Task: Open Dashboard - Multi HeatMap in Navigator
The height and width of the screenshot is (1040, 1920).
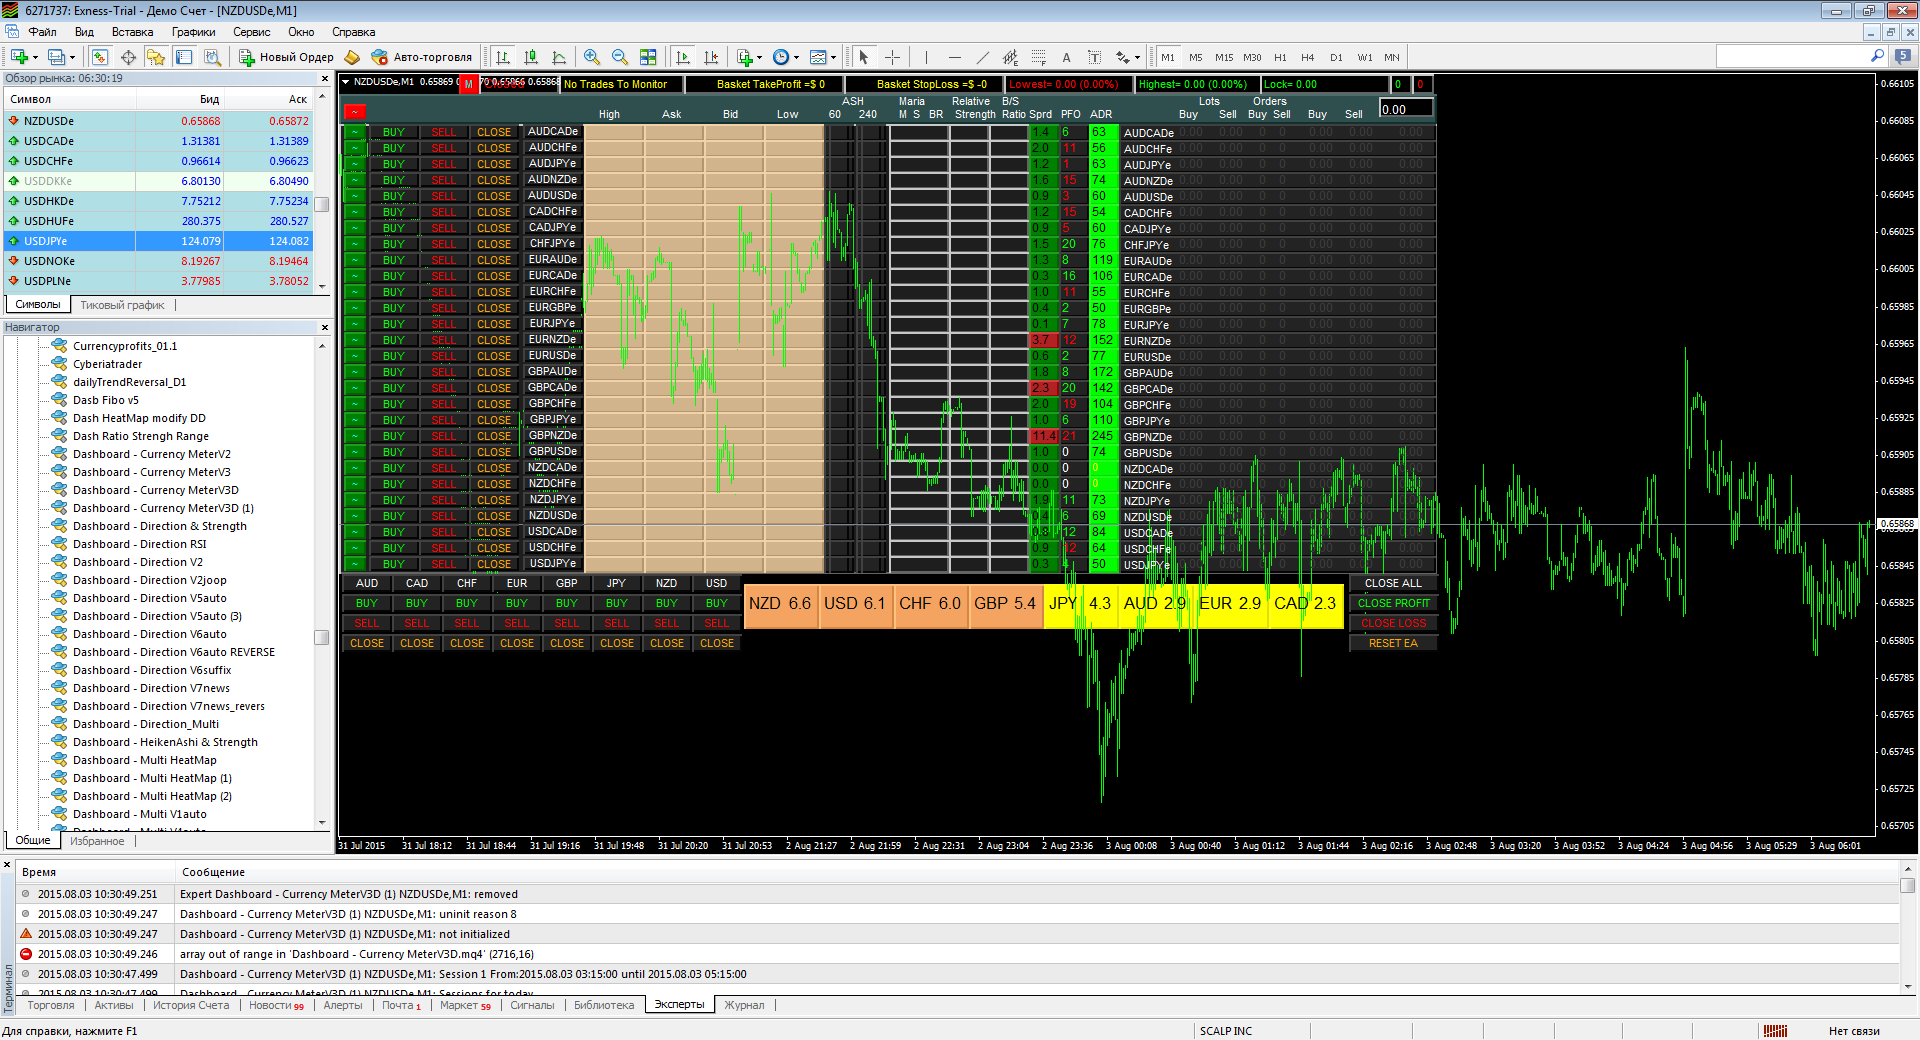Action: (144, 760)
